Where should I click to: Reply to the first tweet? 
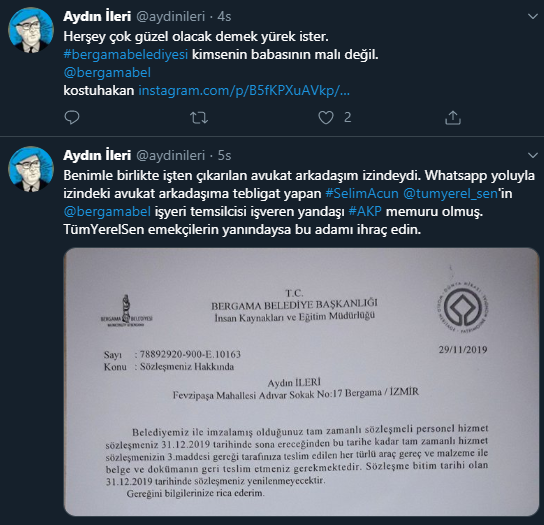(x=72, y=117)
